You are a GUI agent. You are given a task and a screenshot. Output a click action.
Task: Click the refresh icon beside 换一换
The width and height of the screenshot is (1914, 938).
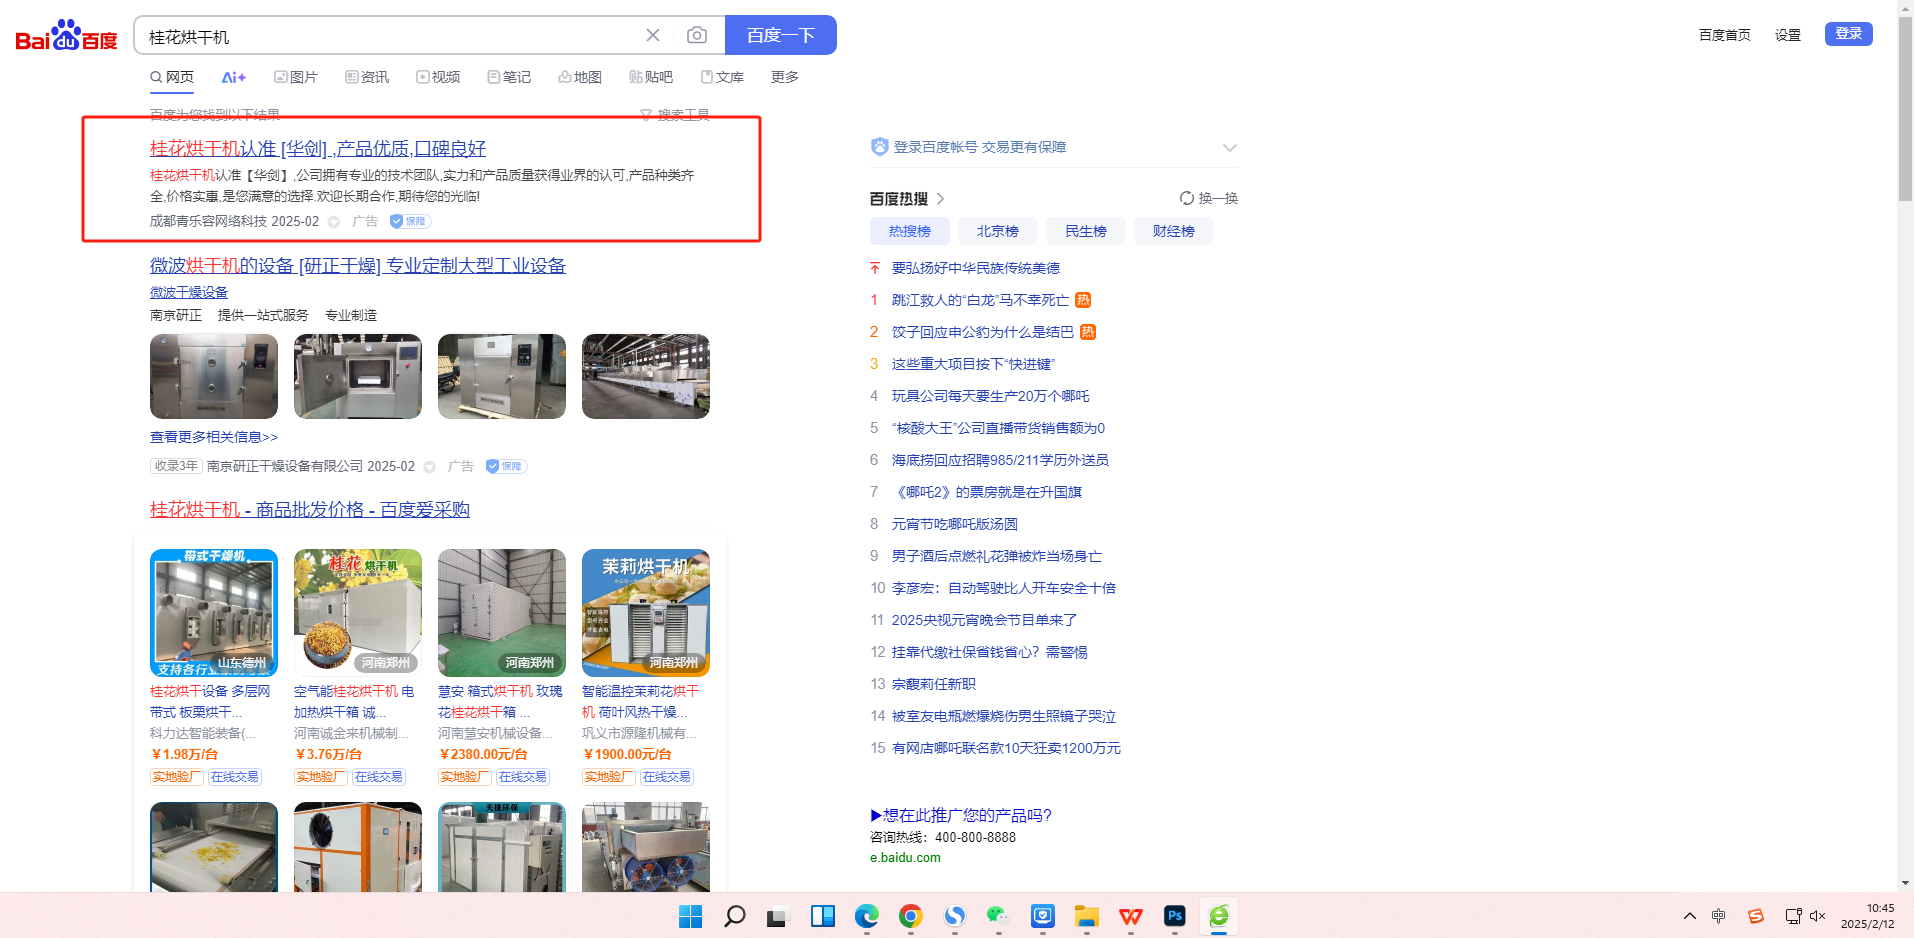[1186, 198]
